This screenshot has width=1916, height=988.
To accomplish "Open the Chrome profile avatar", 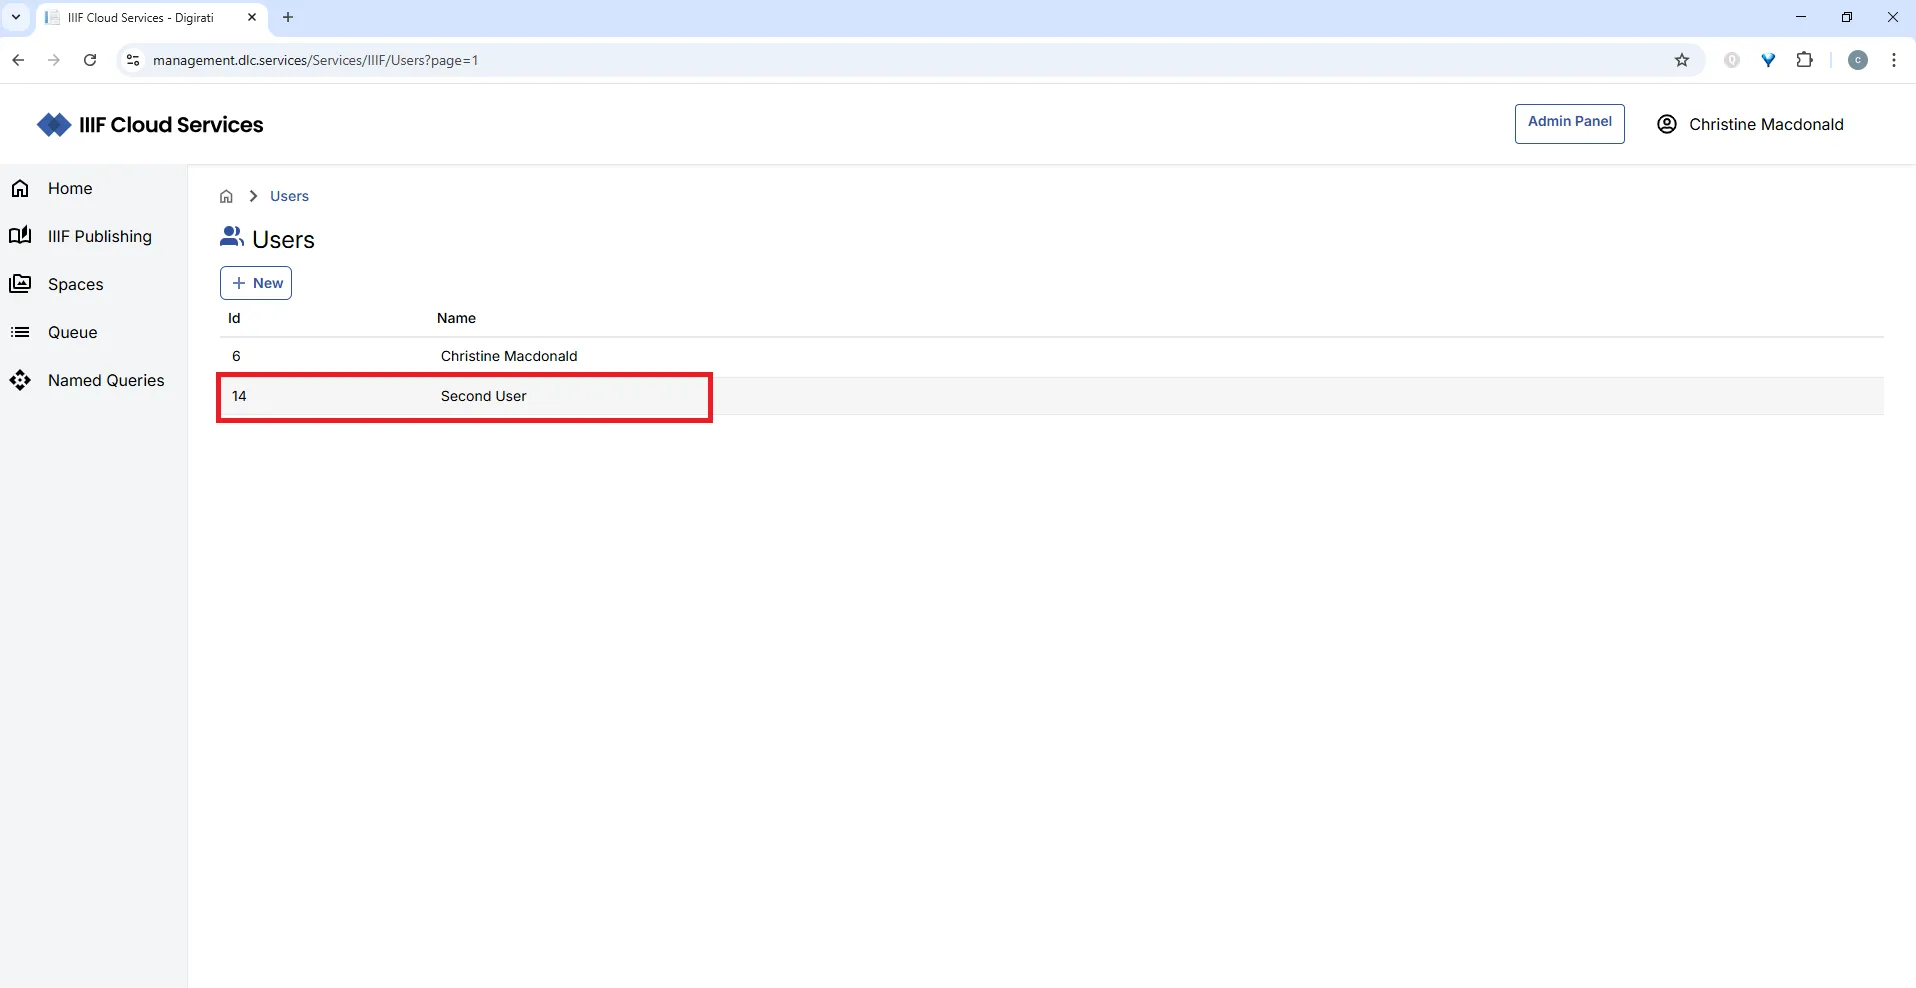I will (x=1858, y=60).
